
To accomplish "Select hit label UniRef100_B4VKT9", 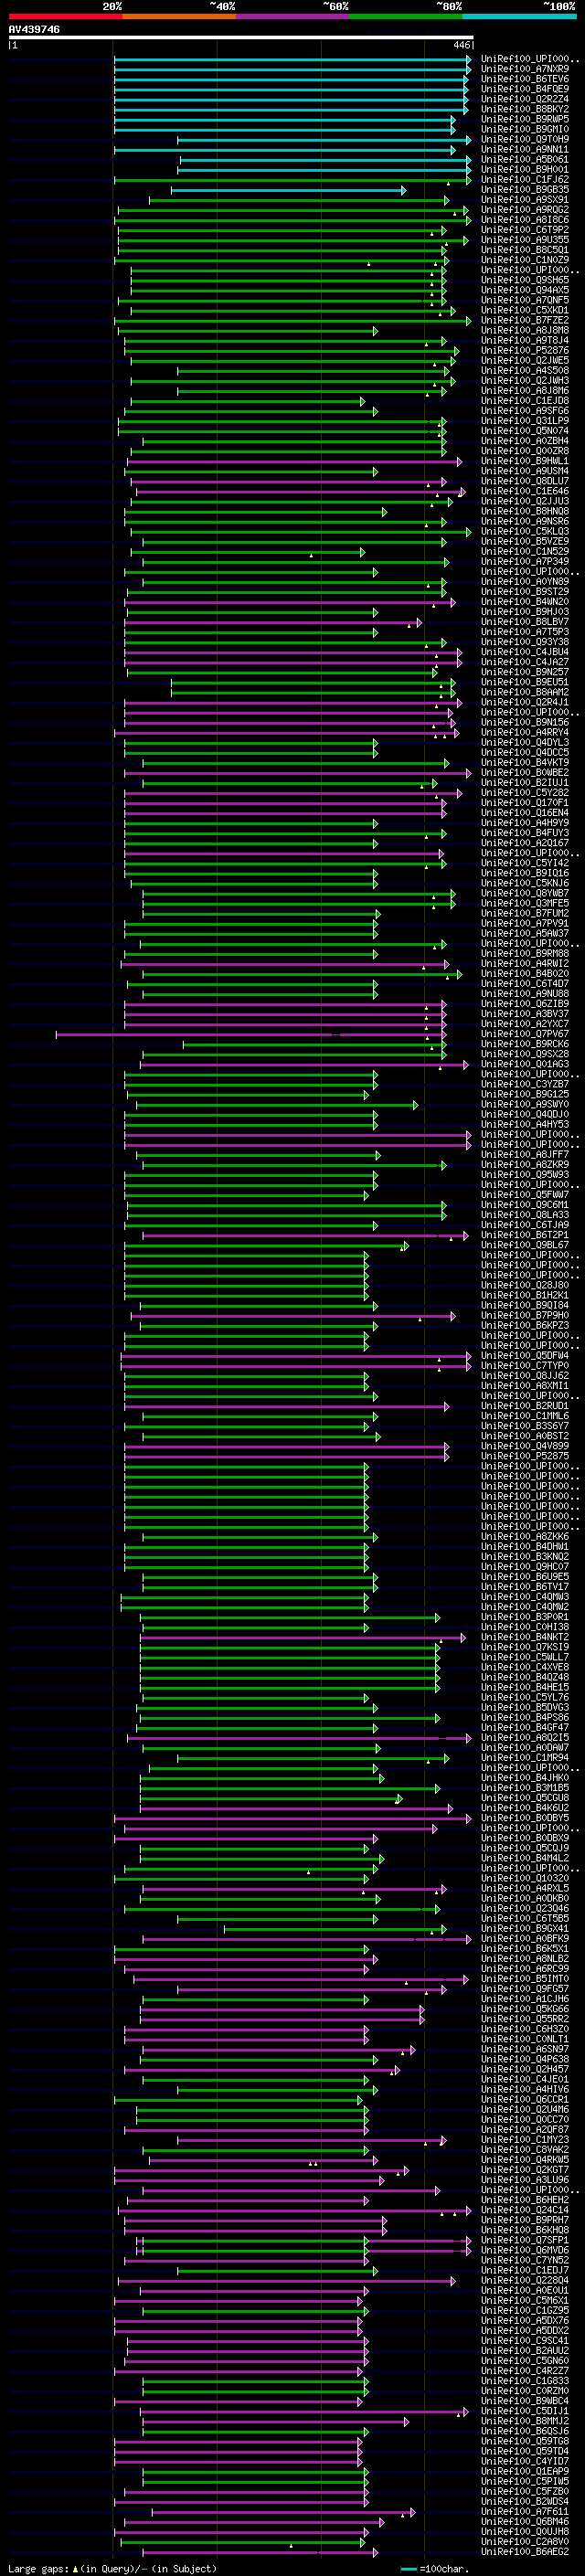I will point(525,762).
